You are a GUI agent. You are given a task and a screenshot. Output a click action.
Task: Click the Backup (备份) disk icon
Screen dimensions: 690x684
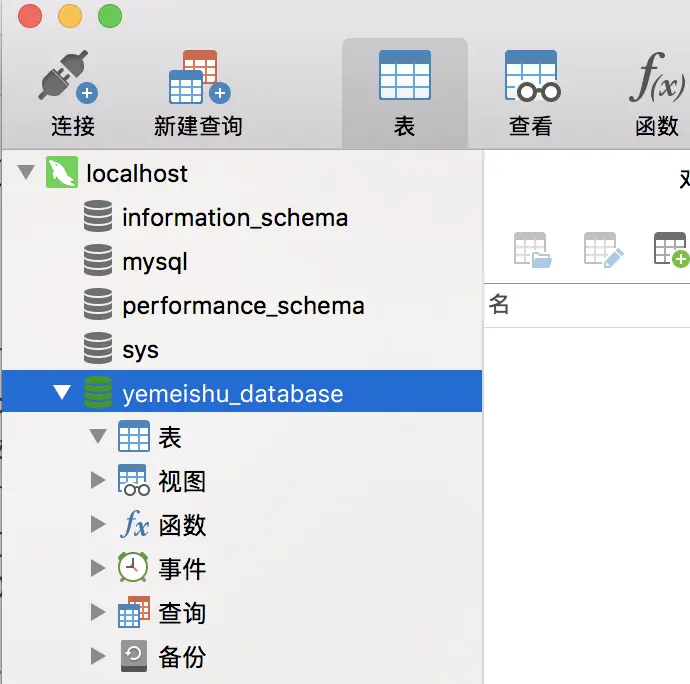[x=134, y=656]
